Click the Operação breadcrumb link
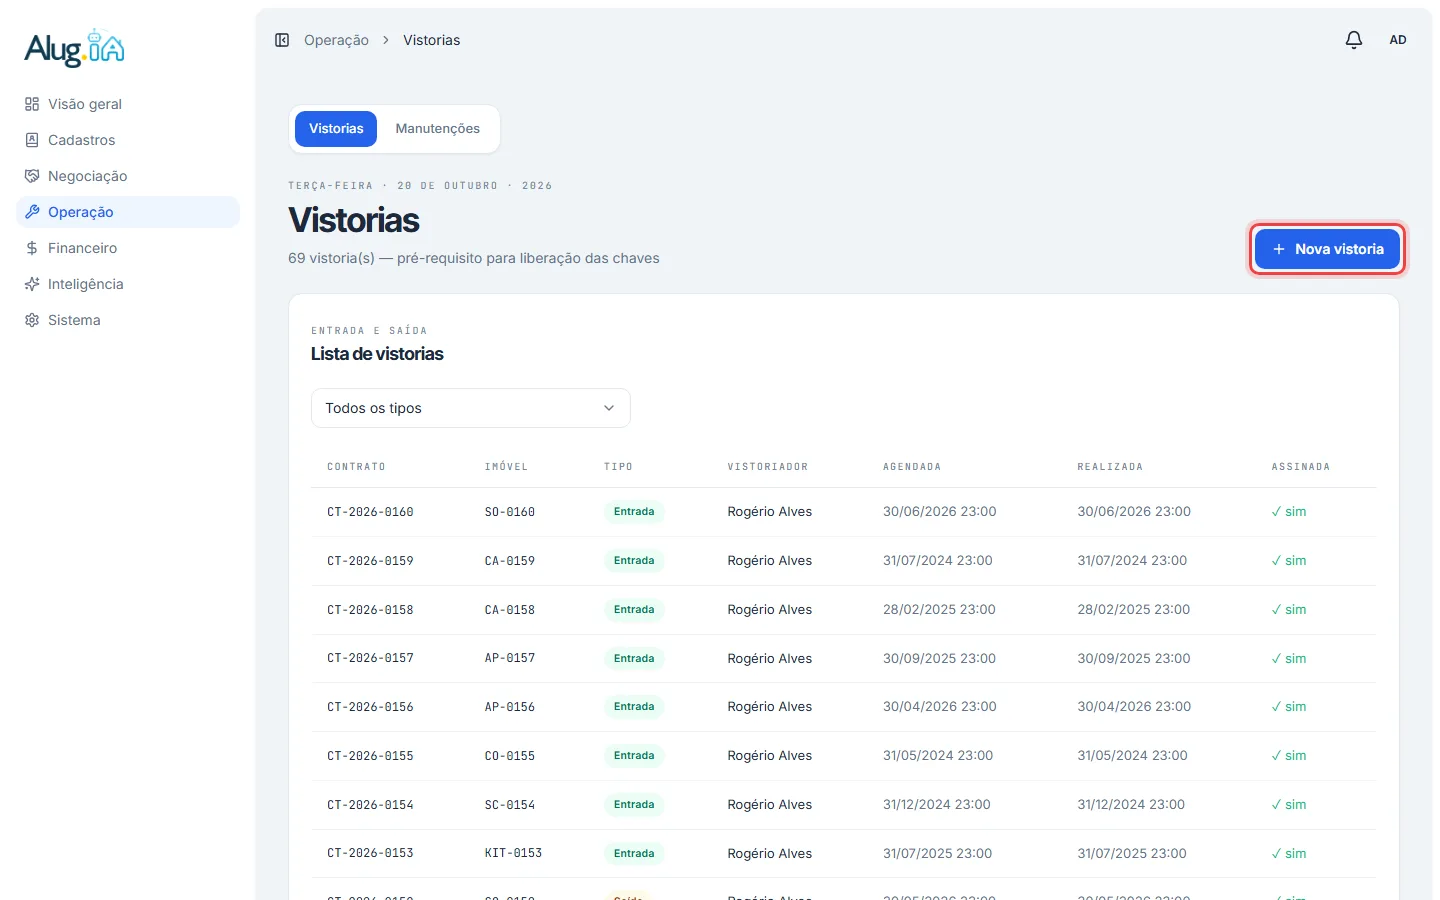The width and height of the screenshot is (1440, 900). (336, 40)
